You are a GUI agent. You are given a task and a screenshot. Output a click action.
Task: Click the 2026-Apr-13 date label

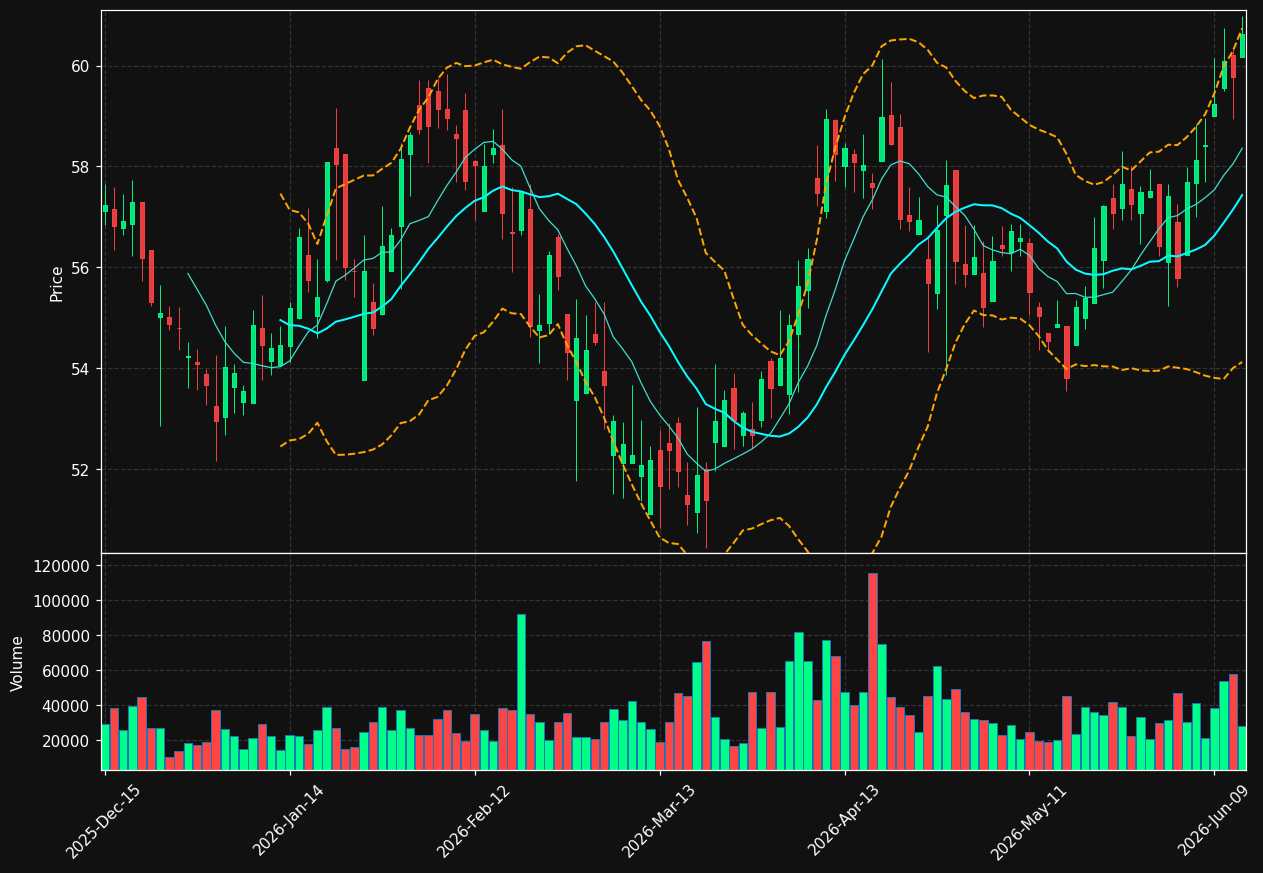(843, 822)
